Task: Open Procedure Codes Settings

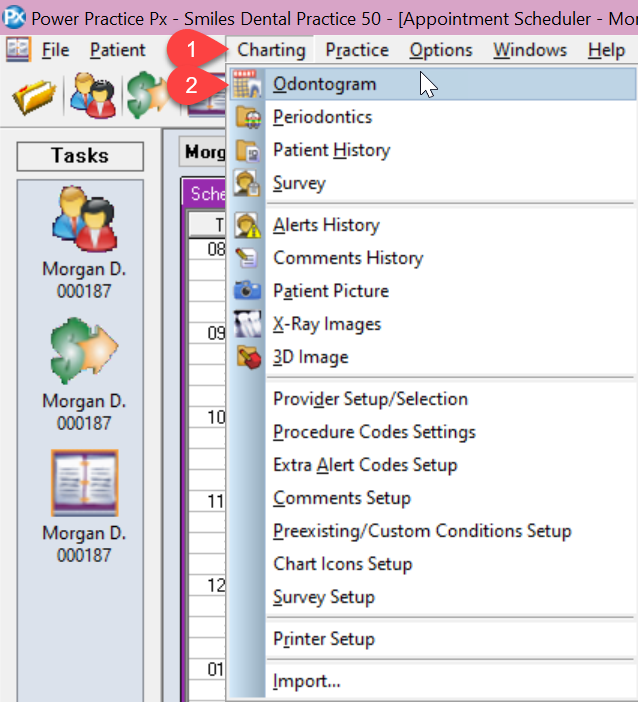Action: point(432,432)
